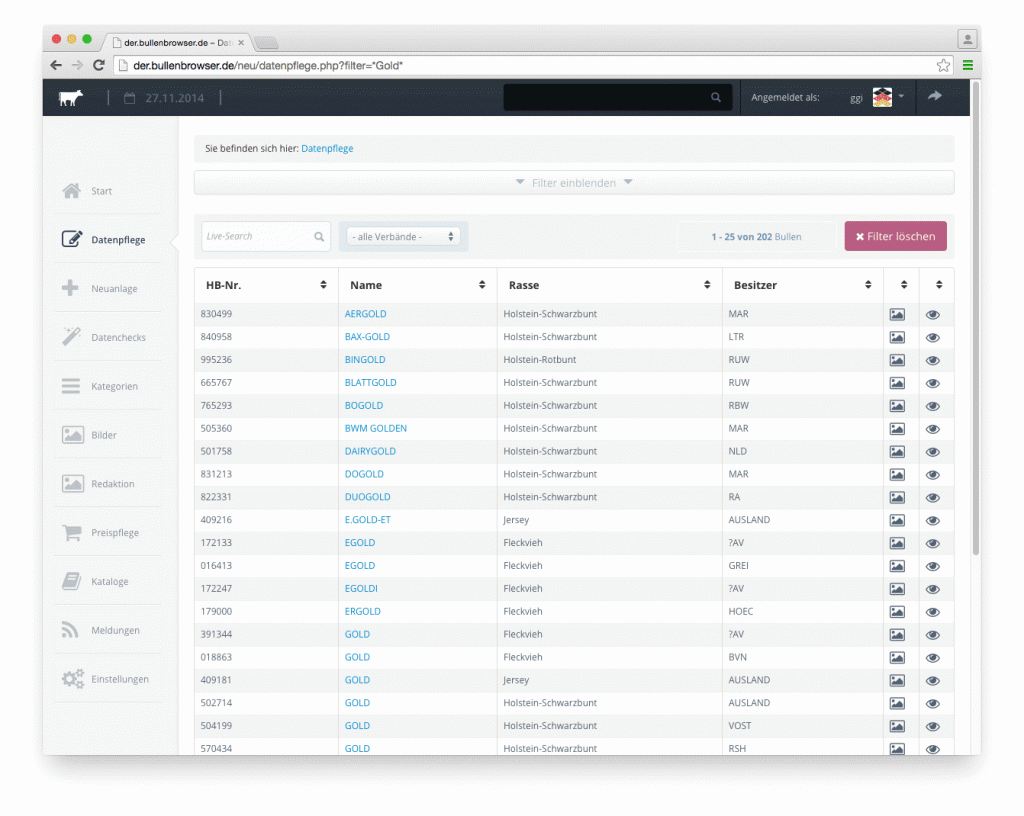Expand the 'Filter einblenden' panel
Image resolution: width=1024 pixels, height=816 pixels.
(x=573, y=183)
